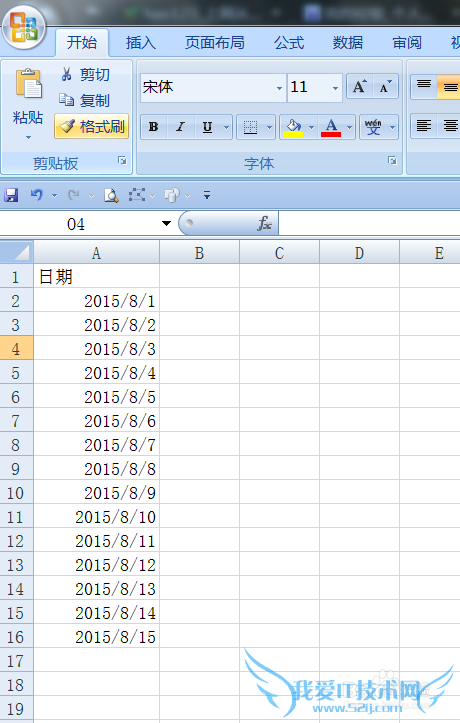This screenshot has width=460, height=723.
Task: Decrease font size with the small A
Action: [x=385, y=87]
